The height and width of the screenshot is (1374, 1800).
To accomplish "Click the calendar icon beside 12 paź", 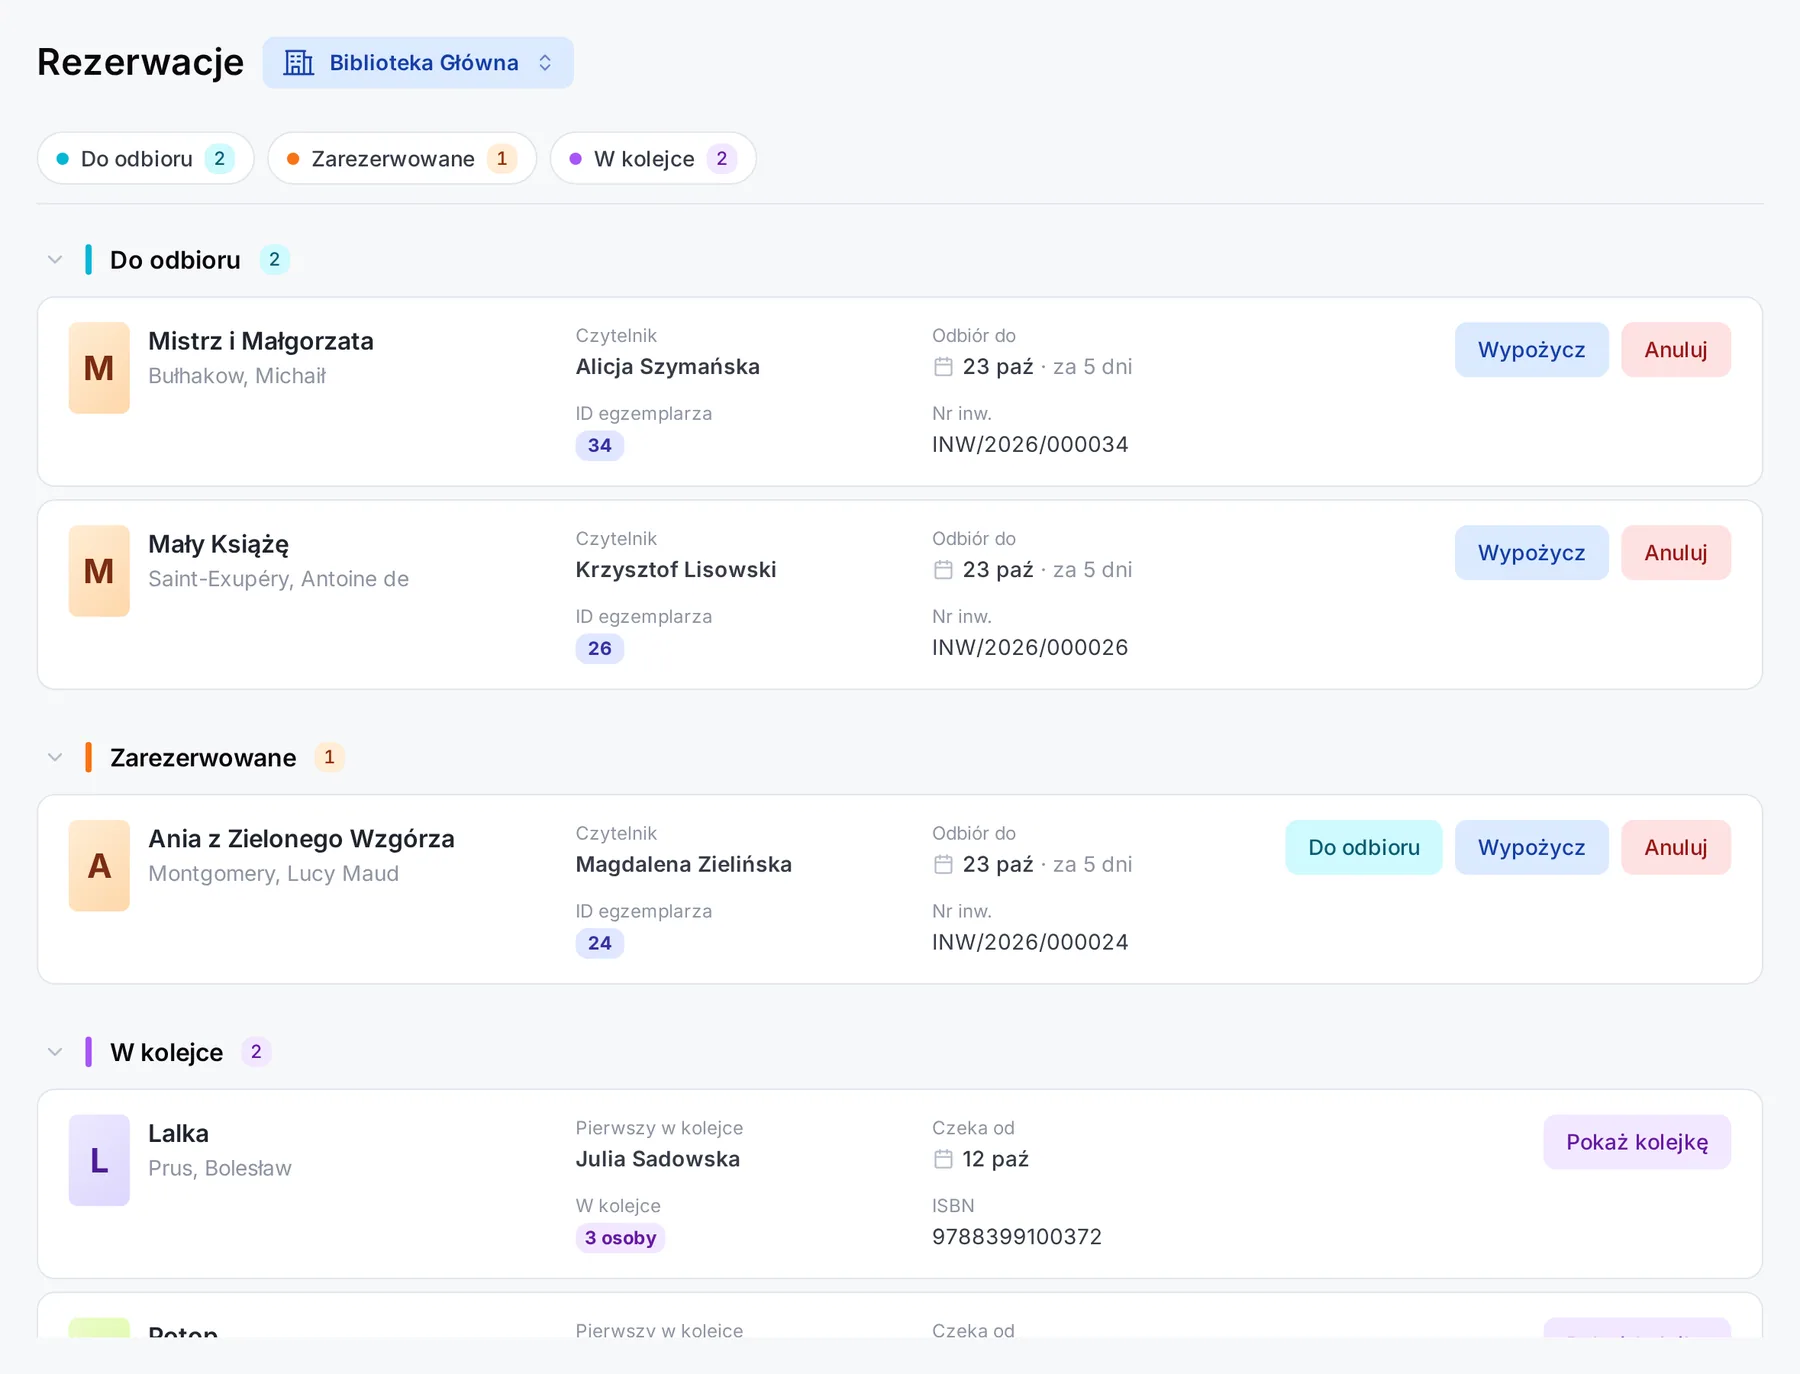I will pyautogui.click(x=943, y=1159).
